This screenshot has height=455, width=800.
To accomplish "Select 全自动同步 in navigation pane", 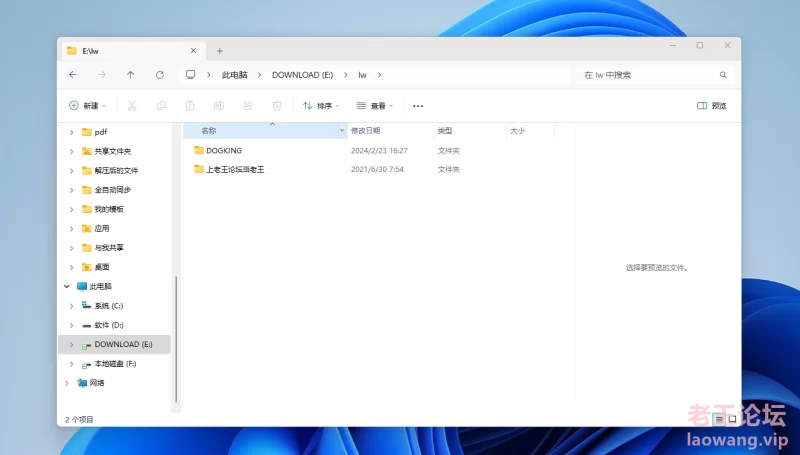I will click(x=113, y=190).
